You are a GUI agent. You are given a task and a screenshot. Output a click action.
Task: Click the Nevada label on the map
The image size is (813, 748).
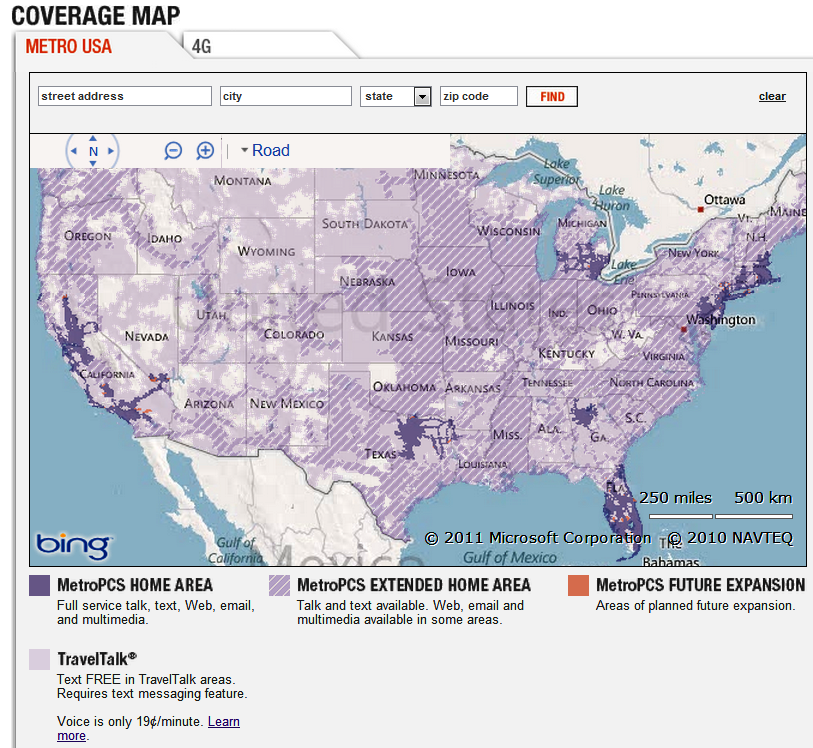click(147, 336)
